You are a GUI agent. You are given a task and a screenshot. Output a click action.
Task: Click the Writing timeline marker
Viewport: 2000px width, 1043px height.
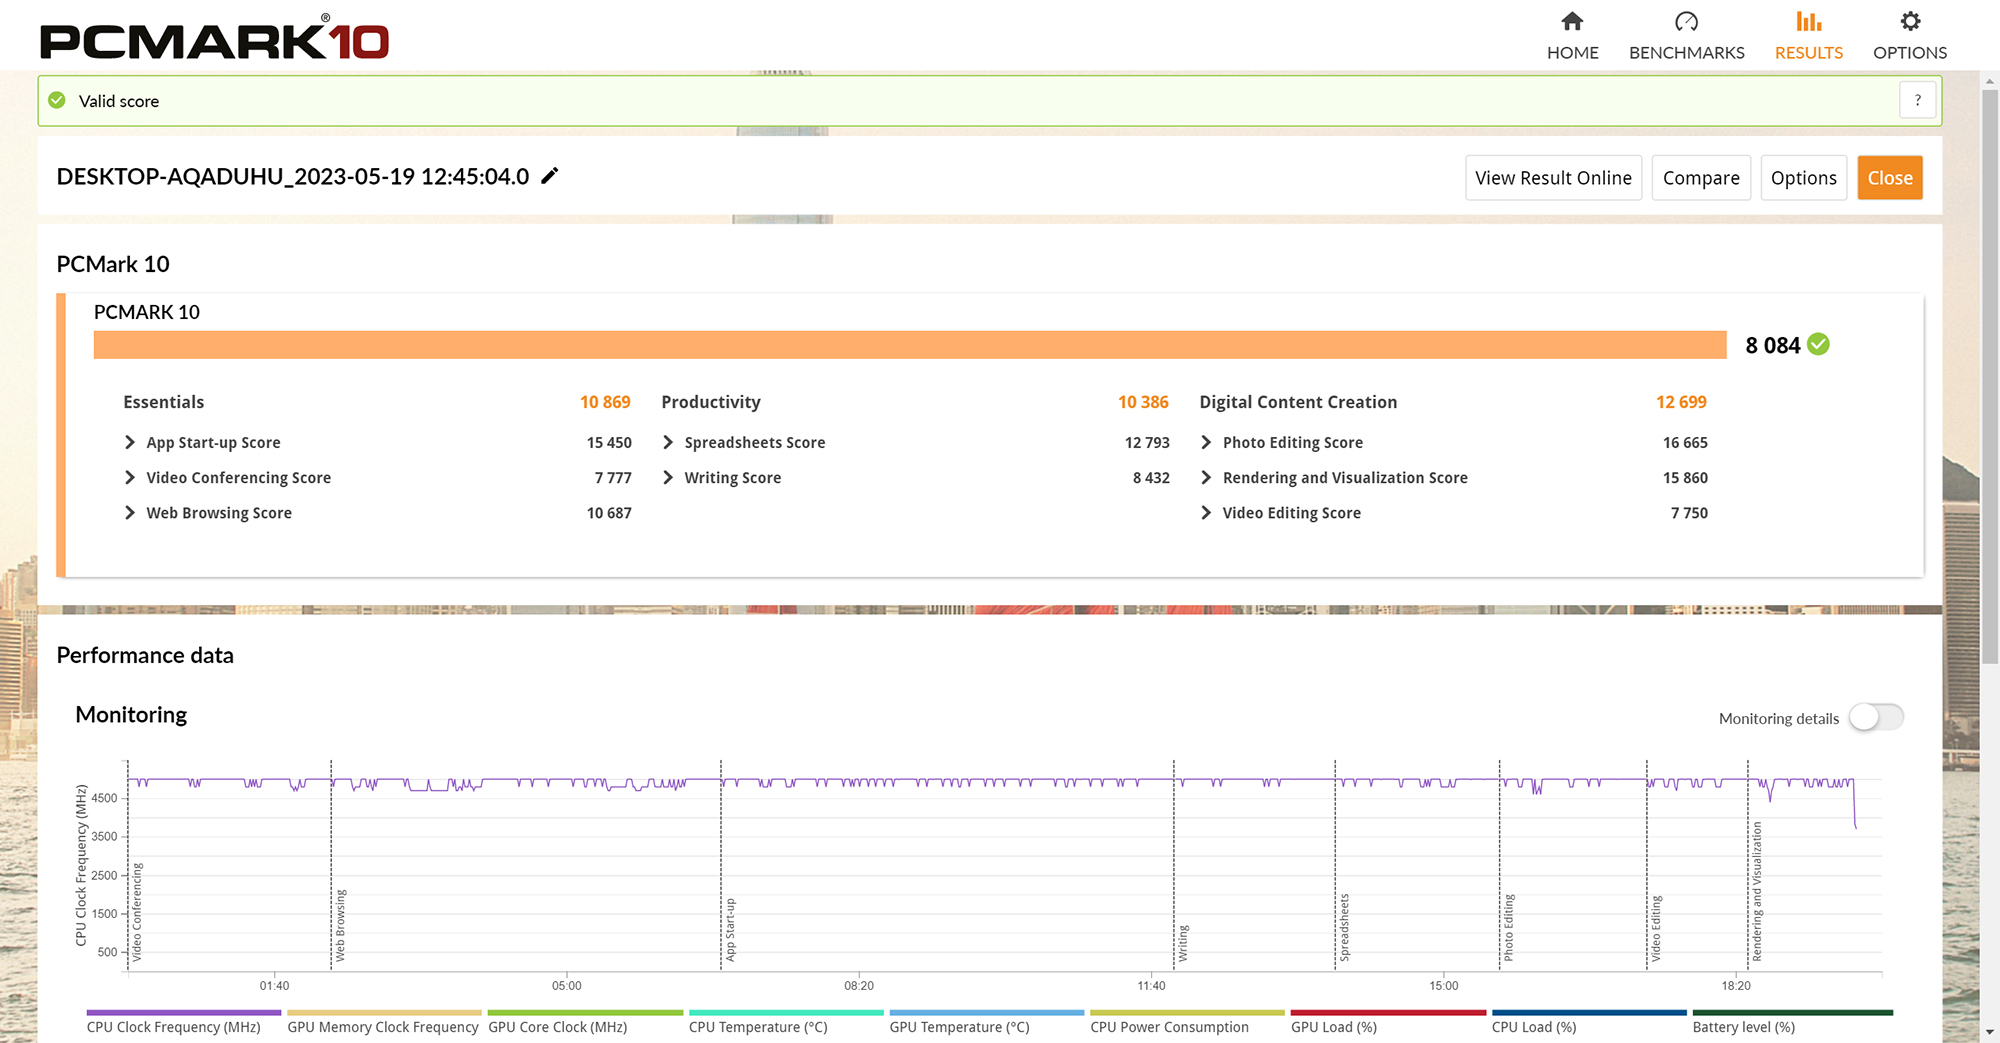(x=1183, y=943)
